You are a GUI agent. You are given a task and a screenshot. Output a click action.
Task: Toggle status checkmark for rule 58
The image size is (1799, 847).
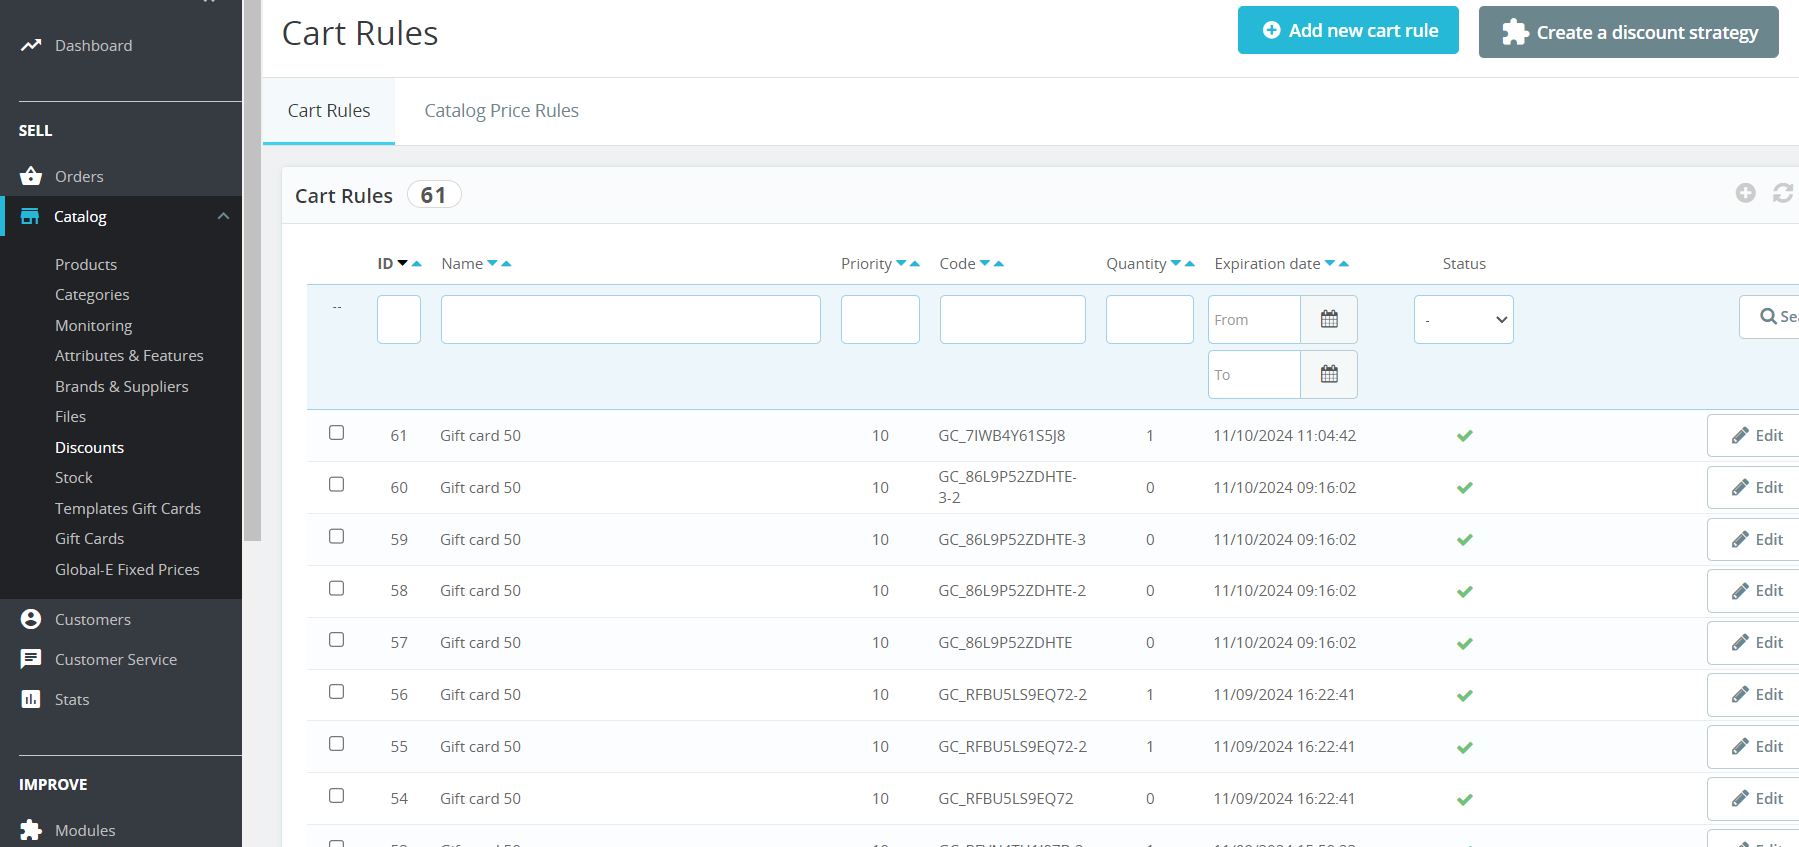(x=1464, y=591)
